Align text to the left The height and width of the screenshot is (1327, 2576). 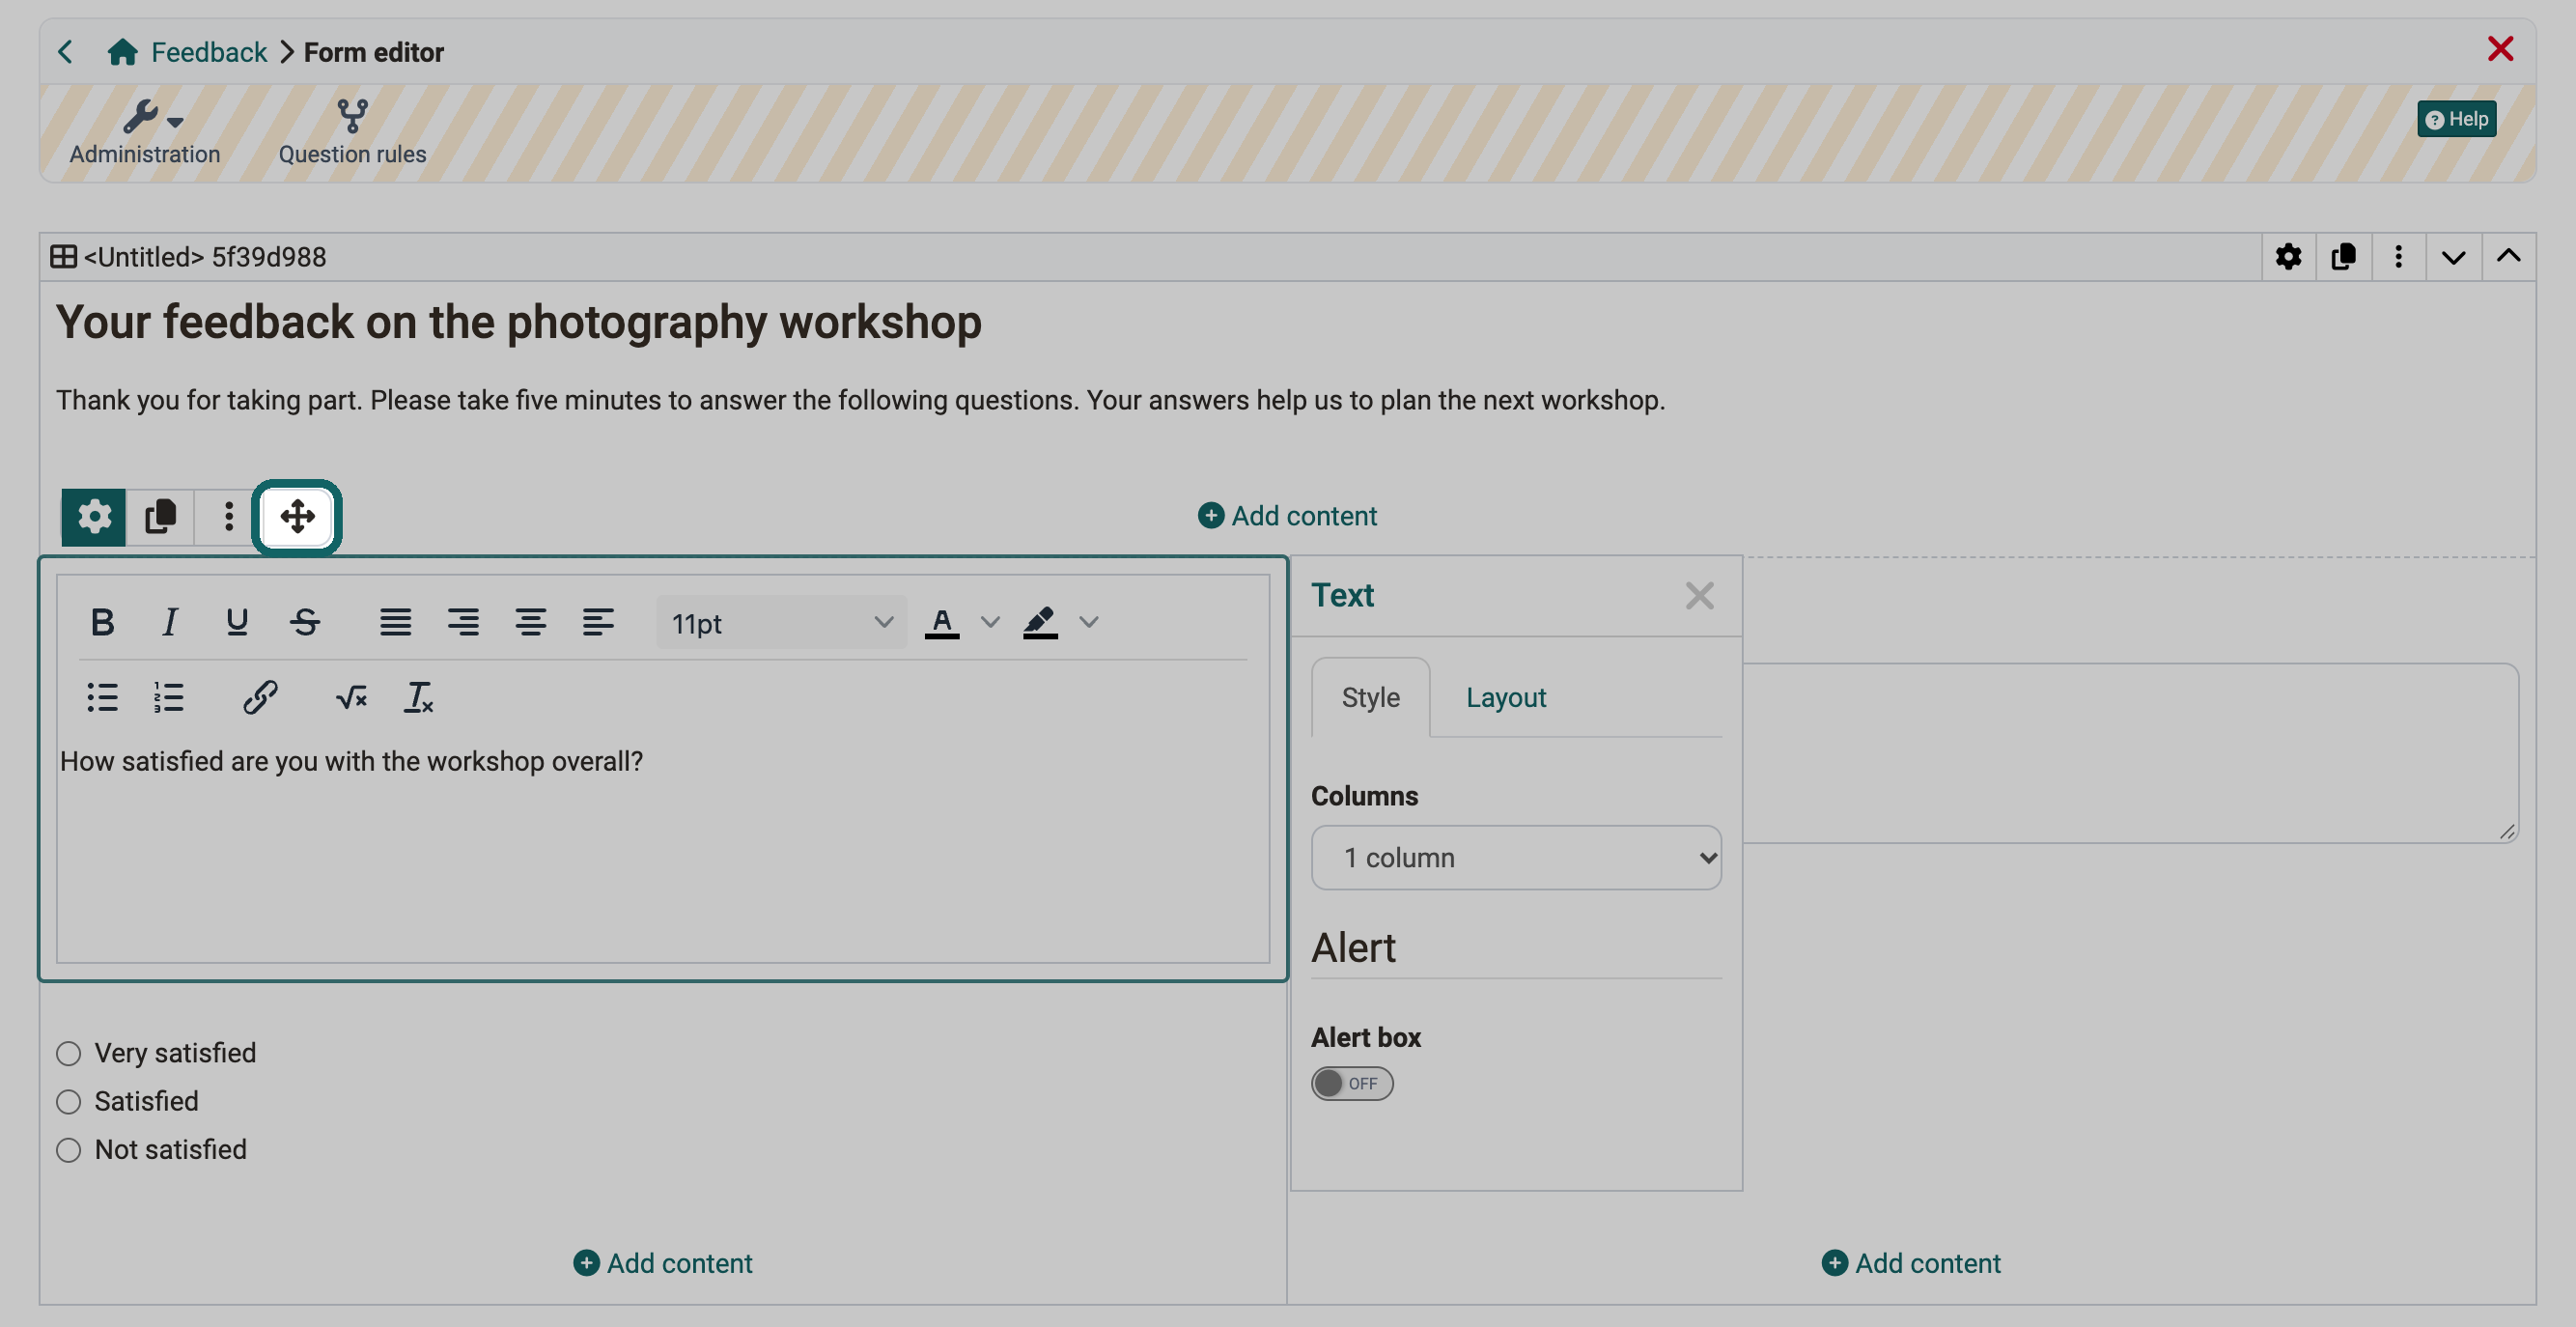(x=598, y=622)
